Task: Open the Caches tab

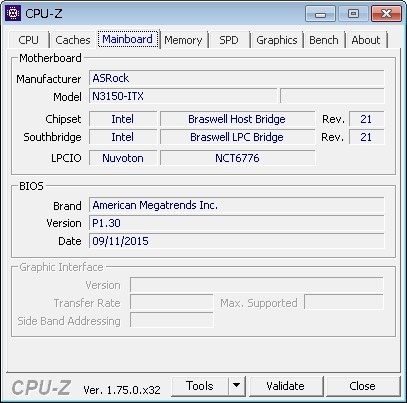Action: 73,40
